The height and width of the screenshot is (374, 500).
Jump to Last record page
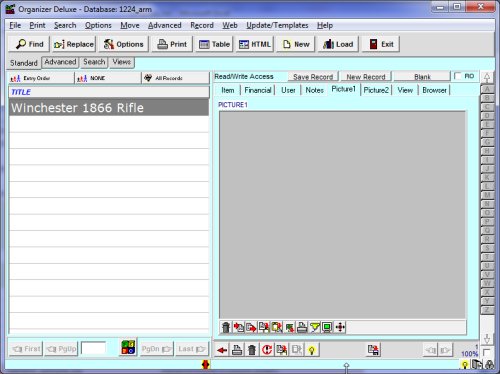tap(192, 349)
